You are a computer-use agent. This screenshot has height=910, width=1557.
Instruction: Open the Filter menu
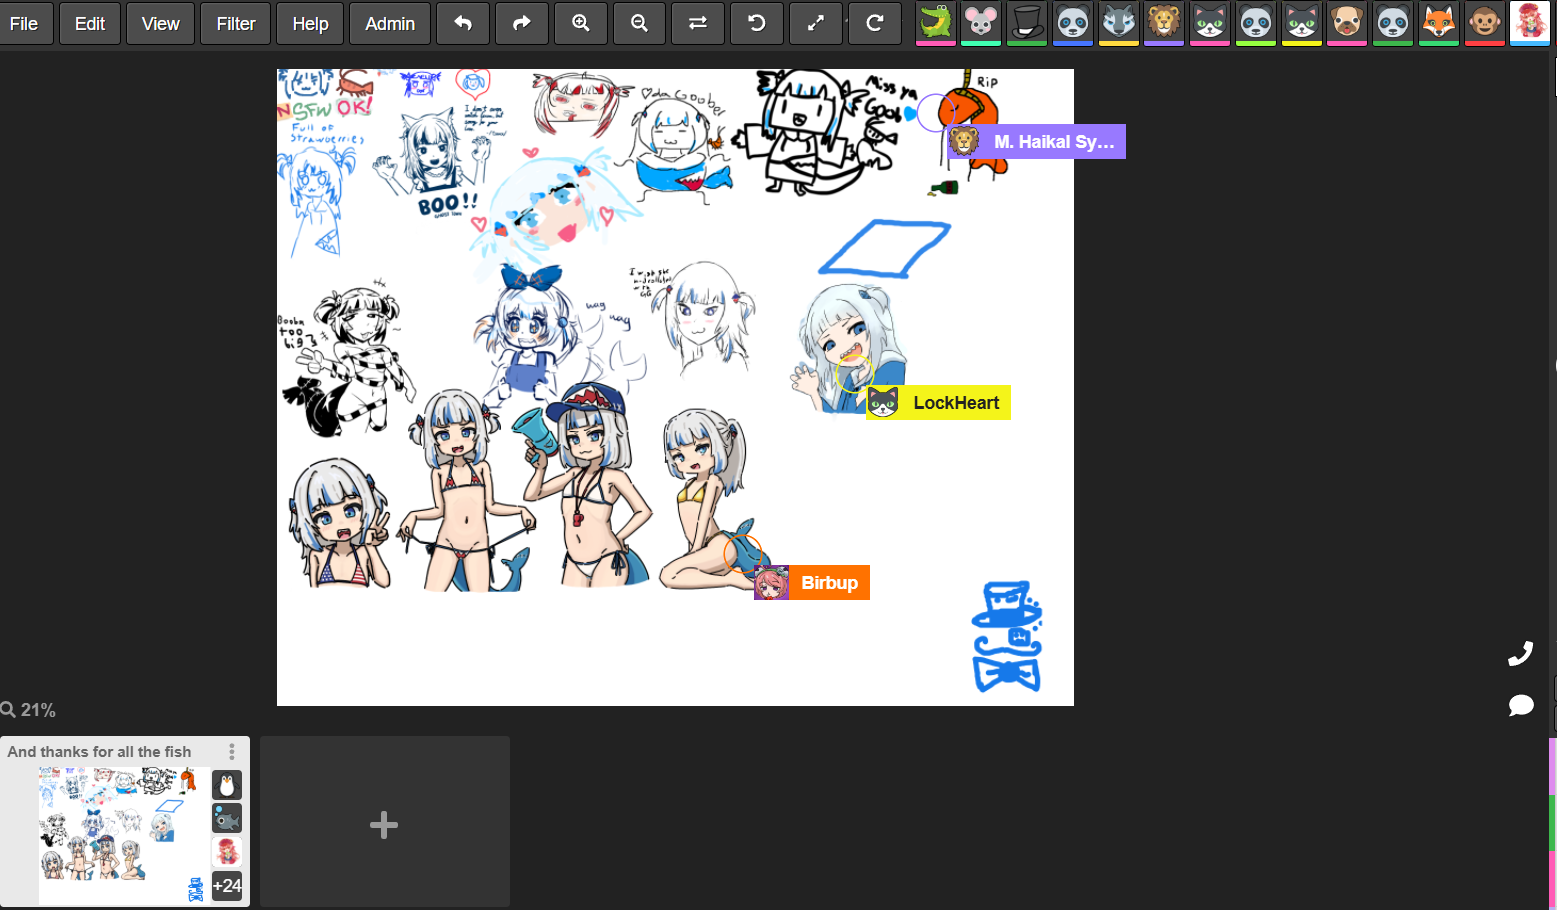[236, 23]
